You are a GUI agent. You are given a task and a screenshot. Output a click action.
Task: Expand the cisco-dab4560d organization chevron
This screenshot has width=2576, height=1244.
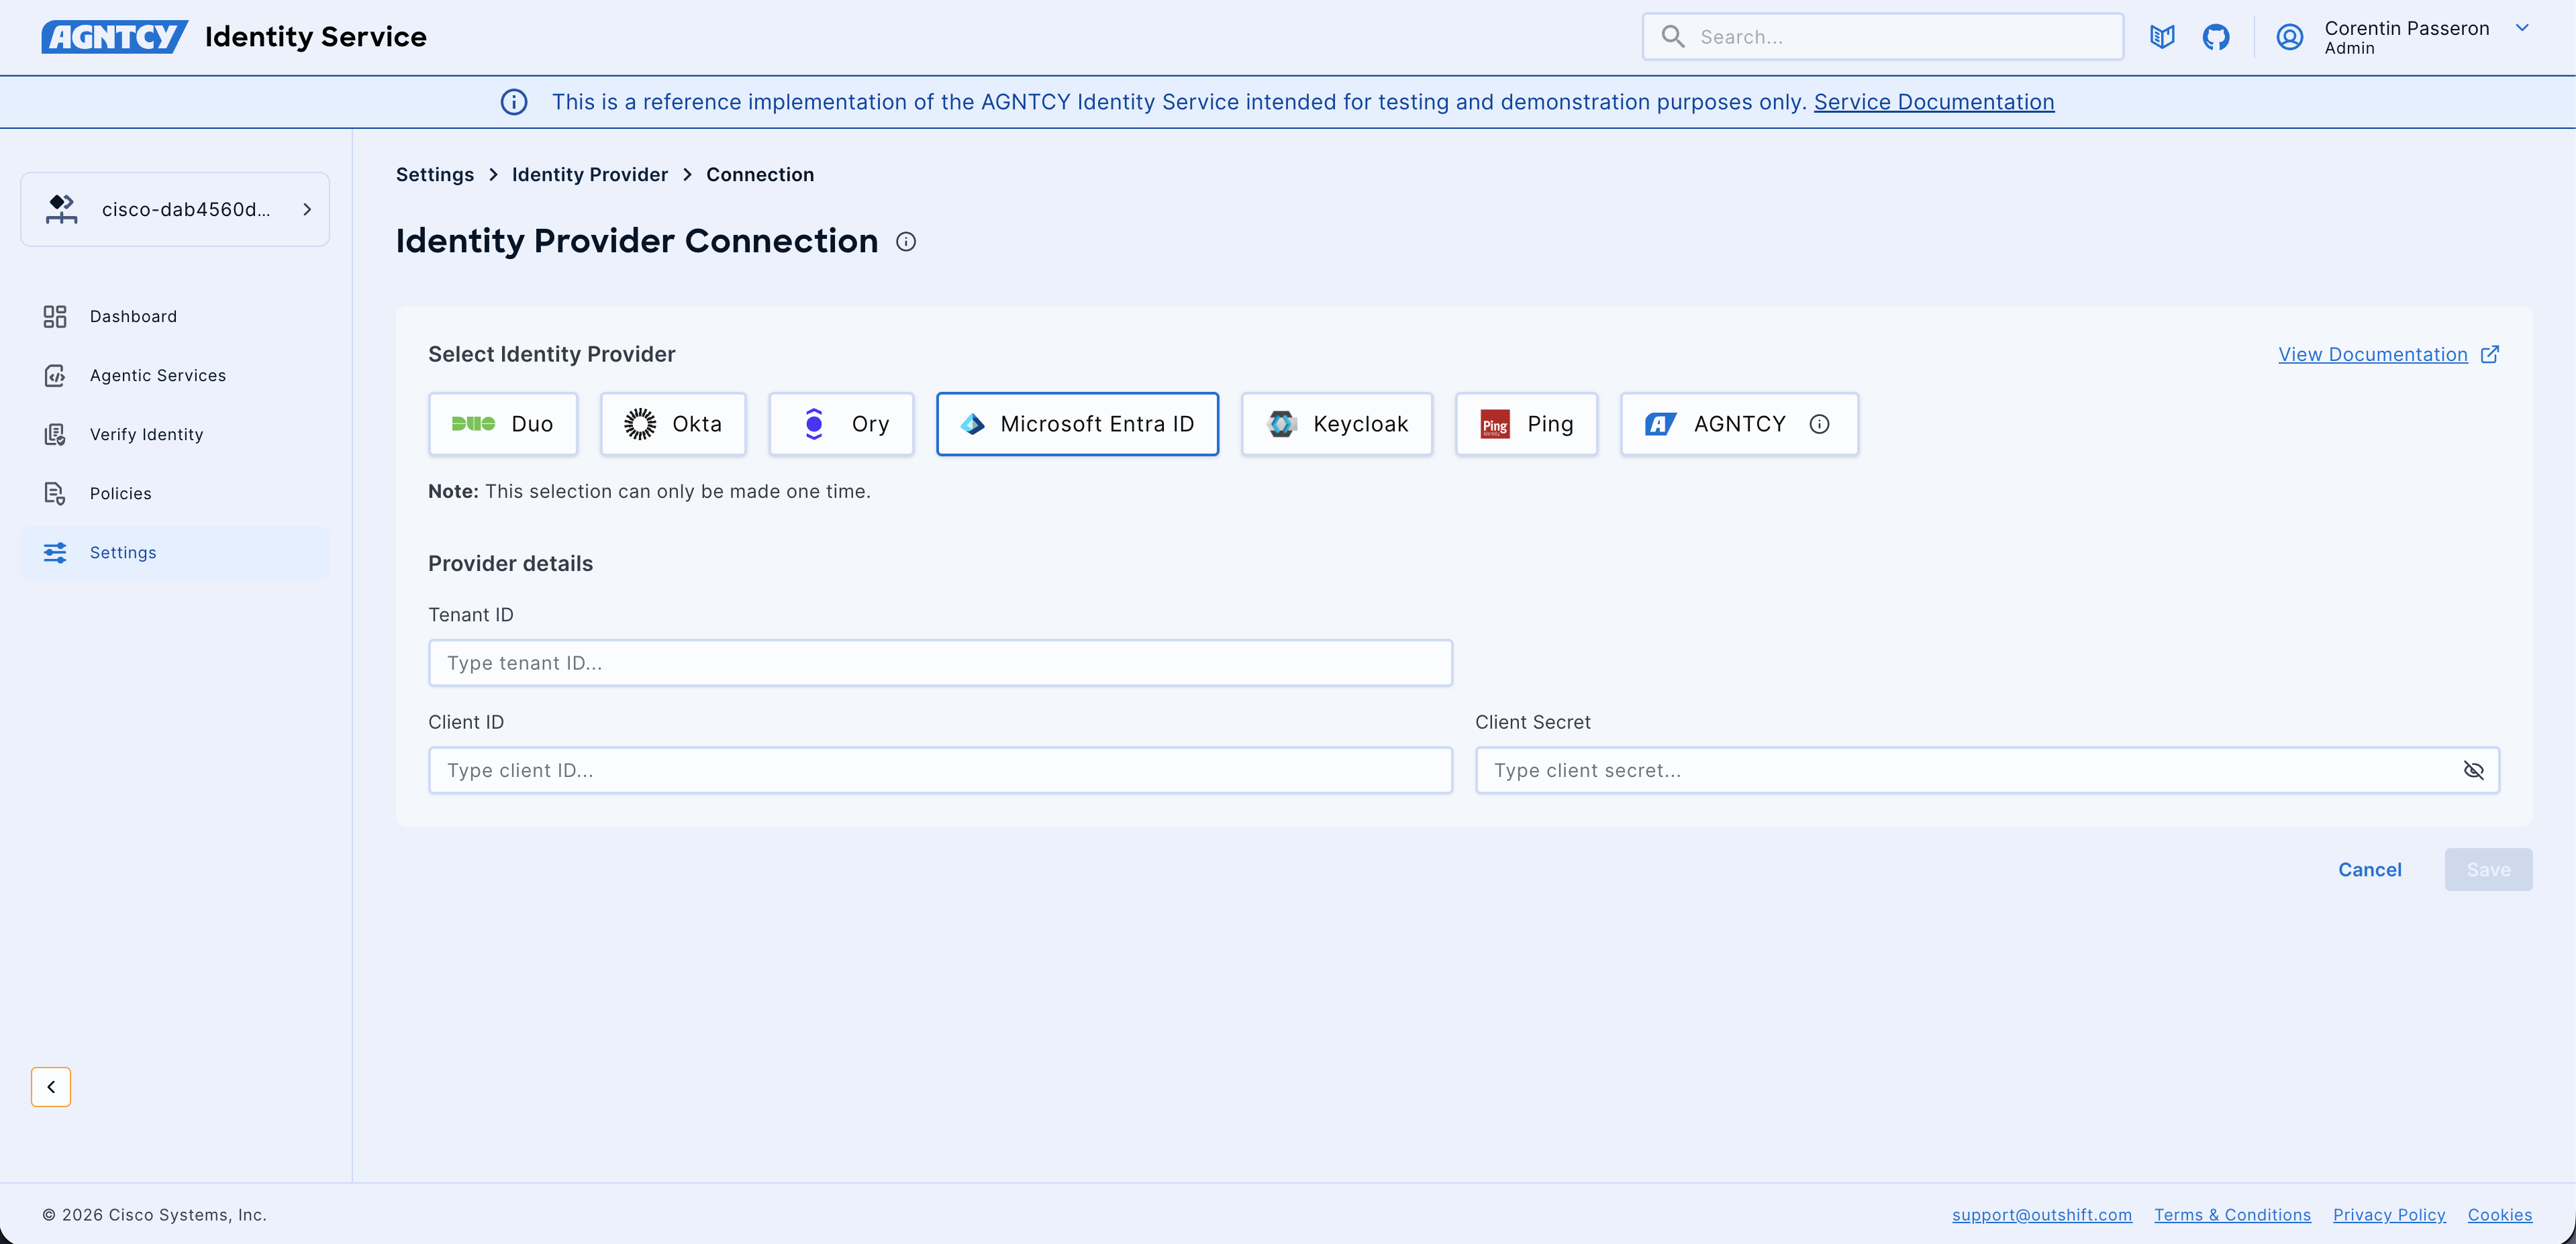[307, 209]
